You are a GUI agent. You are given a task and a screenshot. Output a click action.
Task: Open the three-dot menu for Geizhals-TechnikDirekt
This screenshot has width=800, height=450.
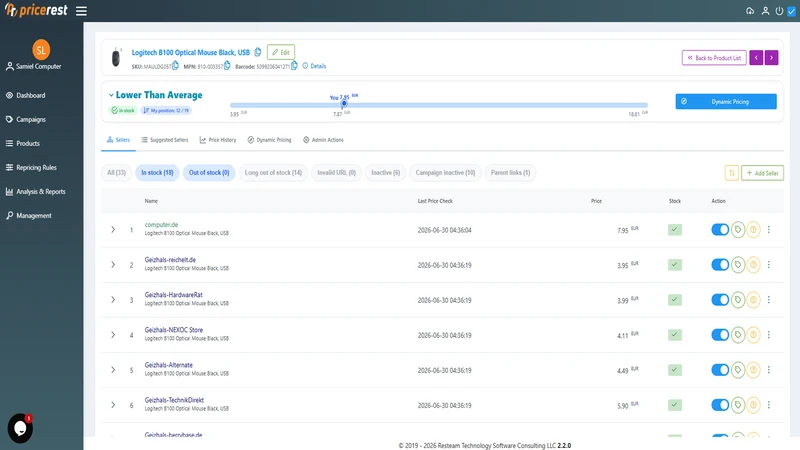coord(768,405)
